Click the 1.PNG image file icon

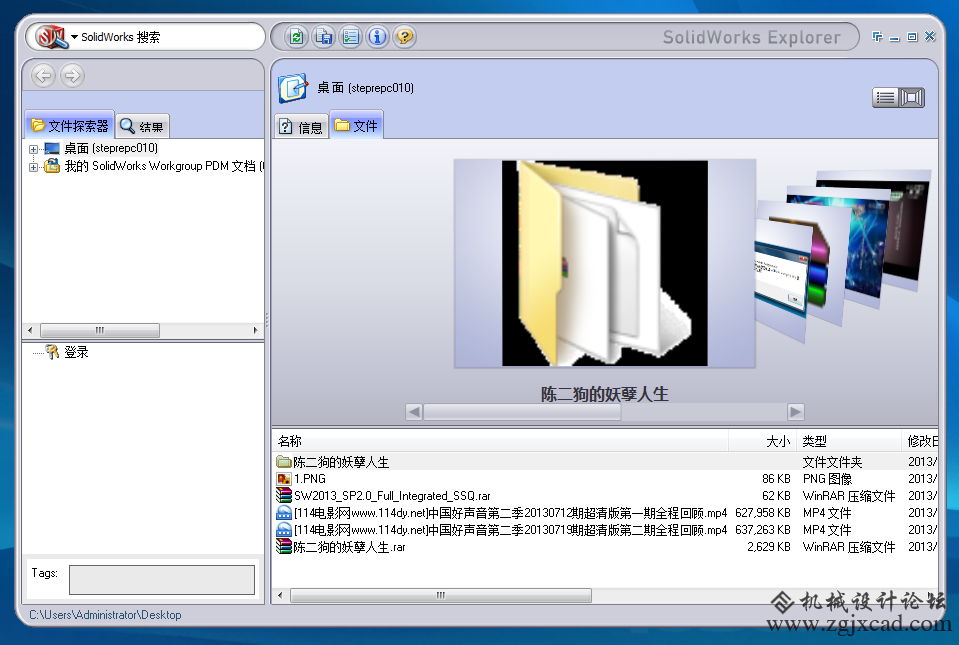[x=283, y=479]
